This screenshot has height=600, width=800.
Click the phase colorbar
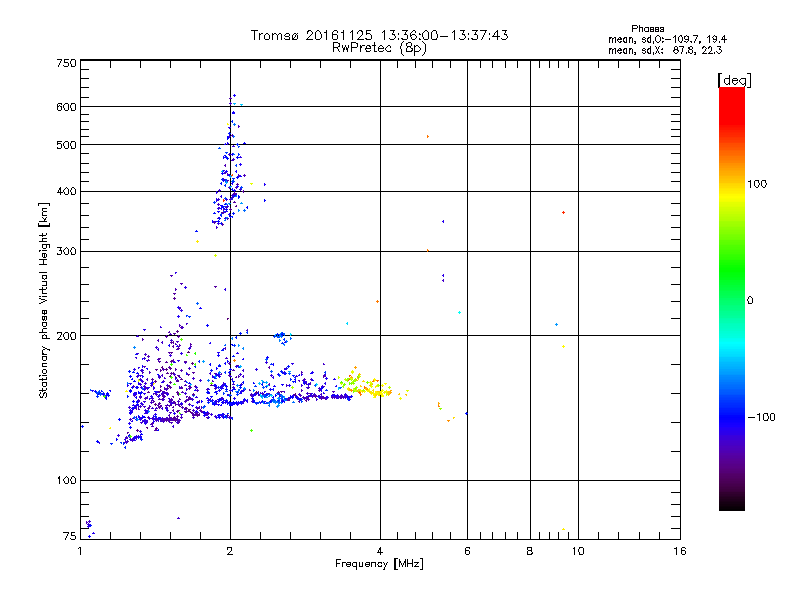(x=732, y=298)
